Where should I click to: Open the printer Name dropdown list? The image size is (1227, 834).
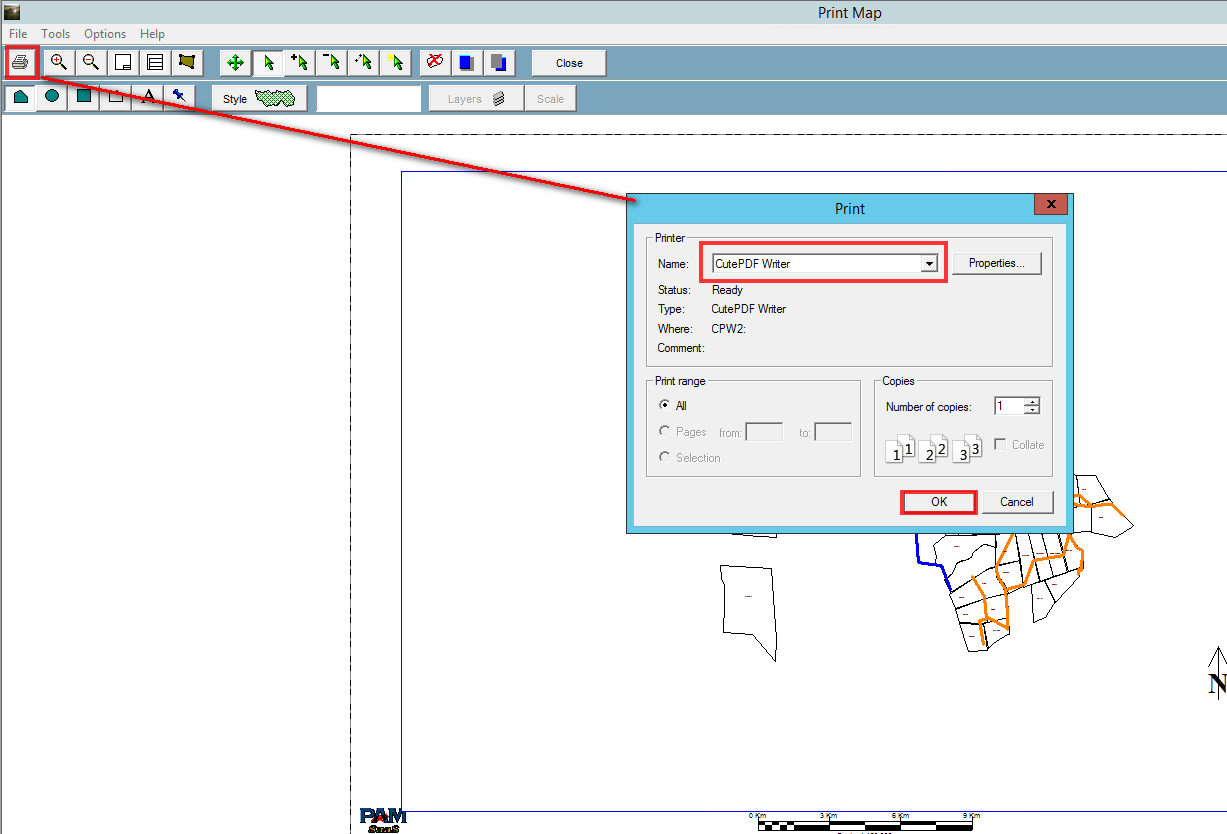(x=929, y=264)
